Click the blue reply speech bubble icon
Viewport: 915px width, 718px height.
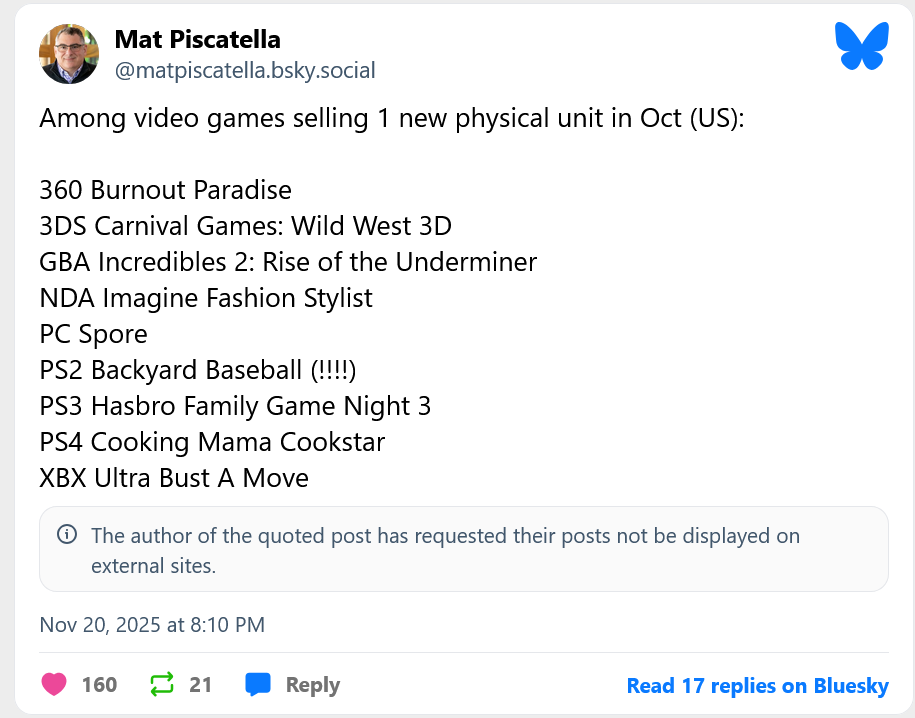click(x=258, y=685)
